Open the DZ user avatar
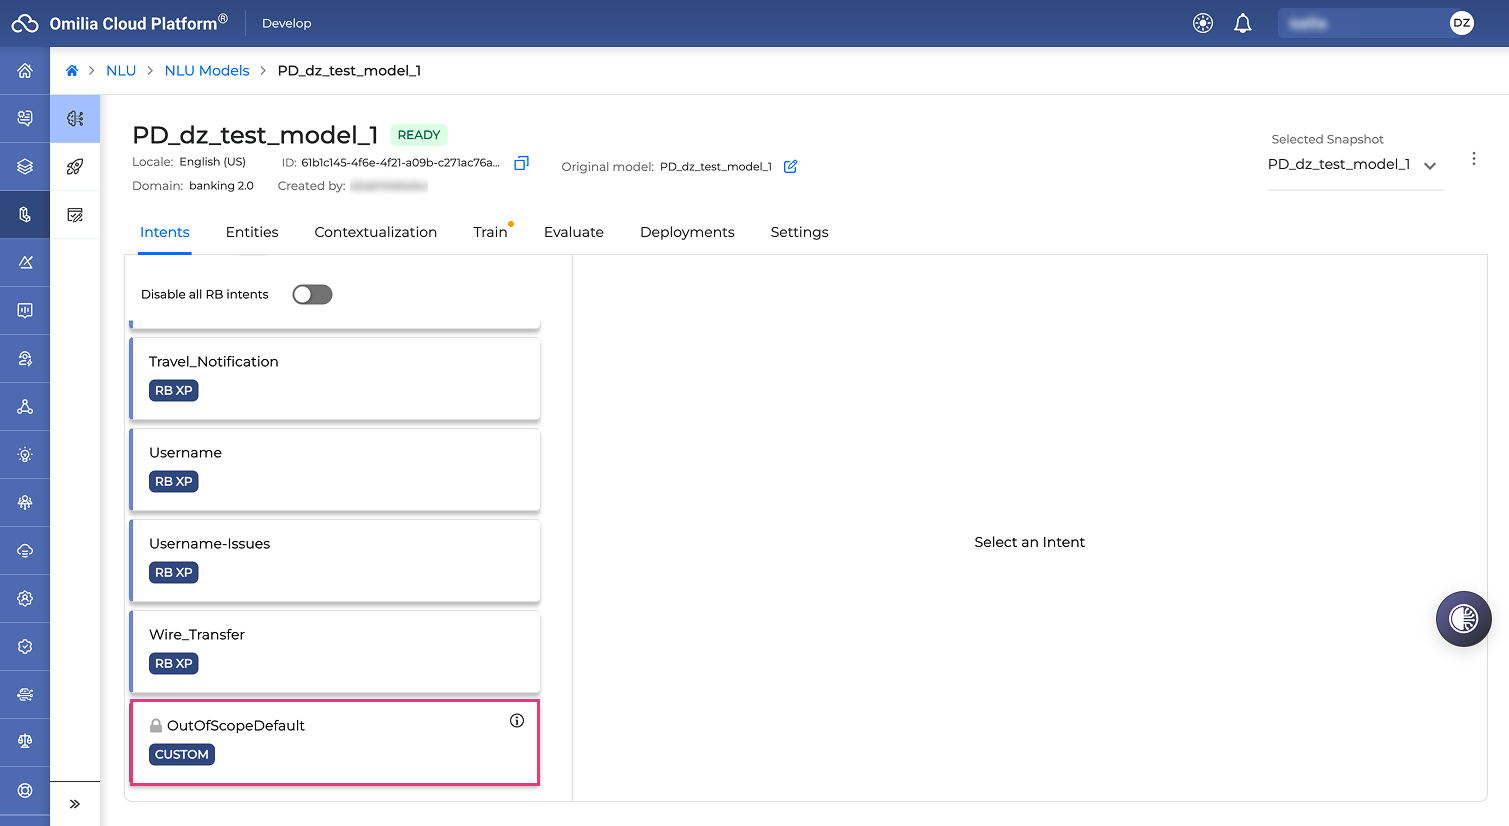 (1462, 23)
